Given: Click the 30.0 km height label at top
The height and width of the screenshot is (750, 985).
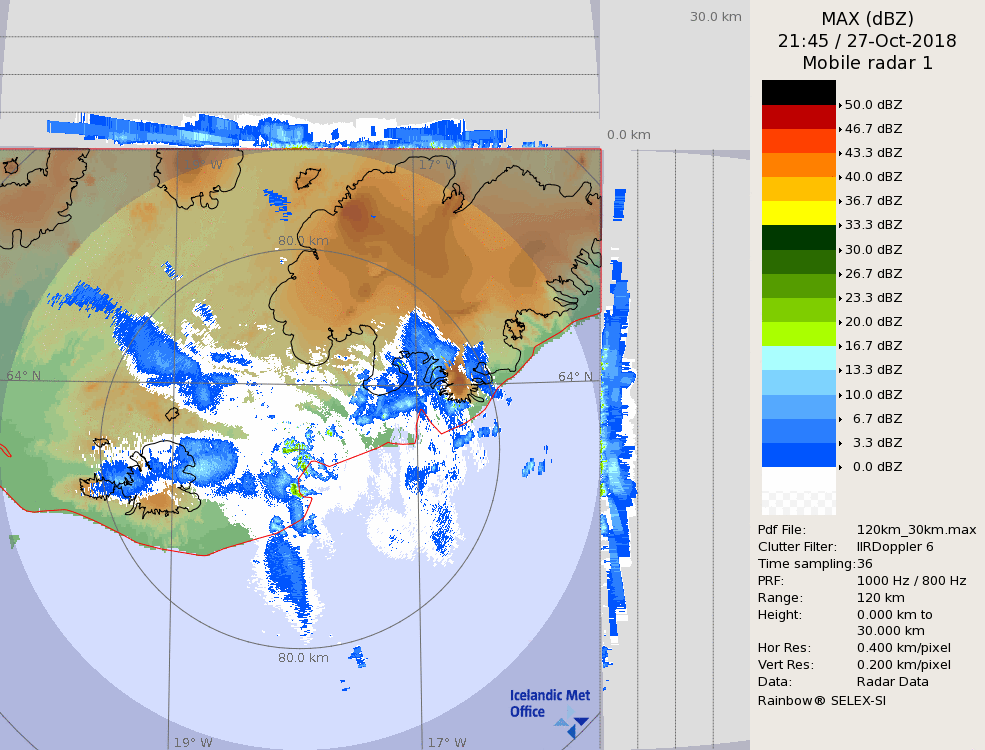Looking at the screenshot, I should [715, 17].
